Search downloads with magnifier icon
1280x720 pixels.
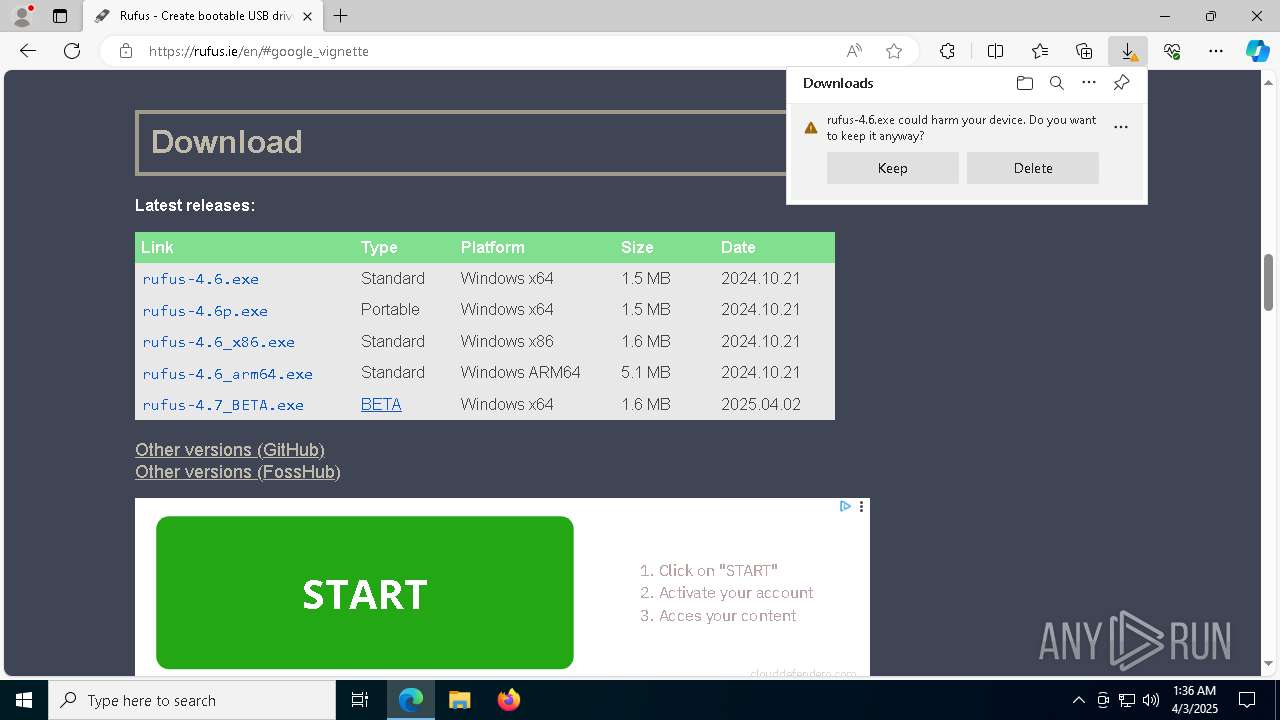tap(1057, 83)
